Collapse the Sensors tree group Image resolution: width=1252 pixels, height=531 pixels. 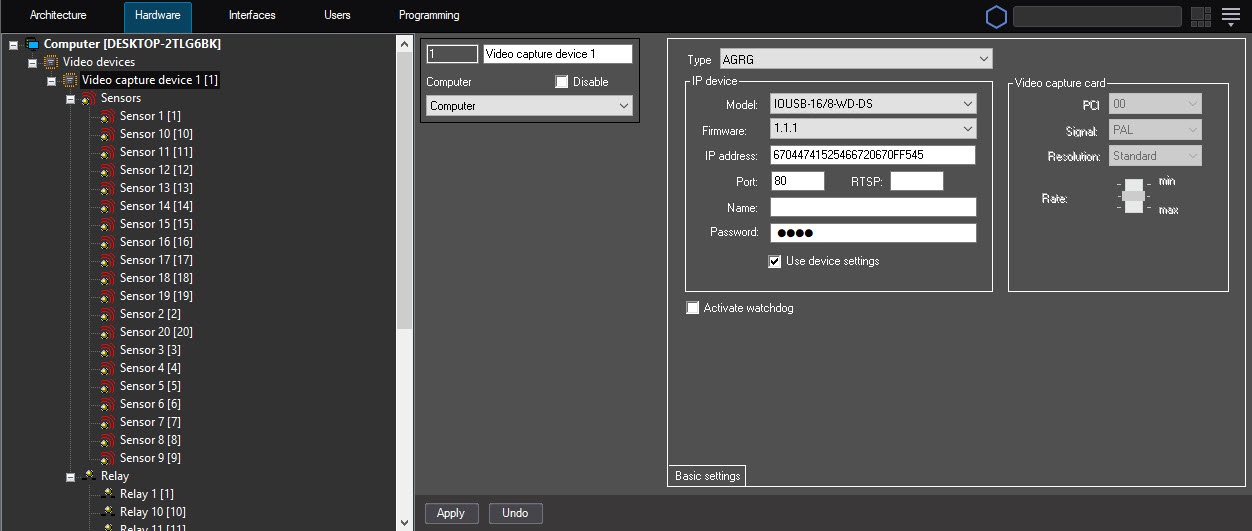point(70,99)
